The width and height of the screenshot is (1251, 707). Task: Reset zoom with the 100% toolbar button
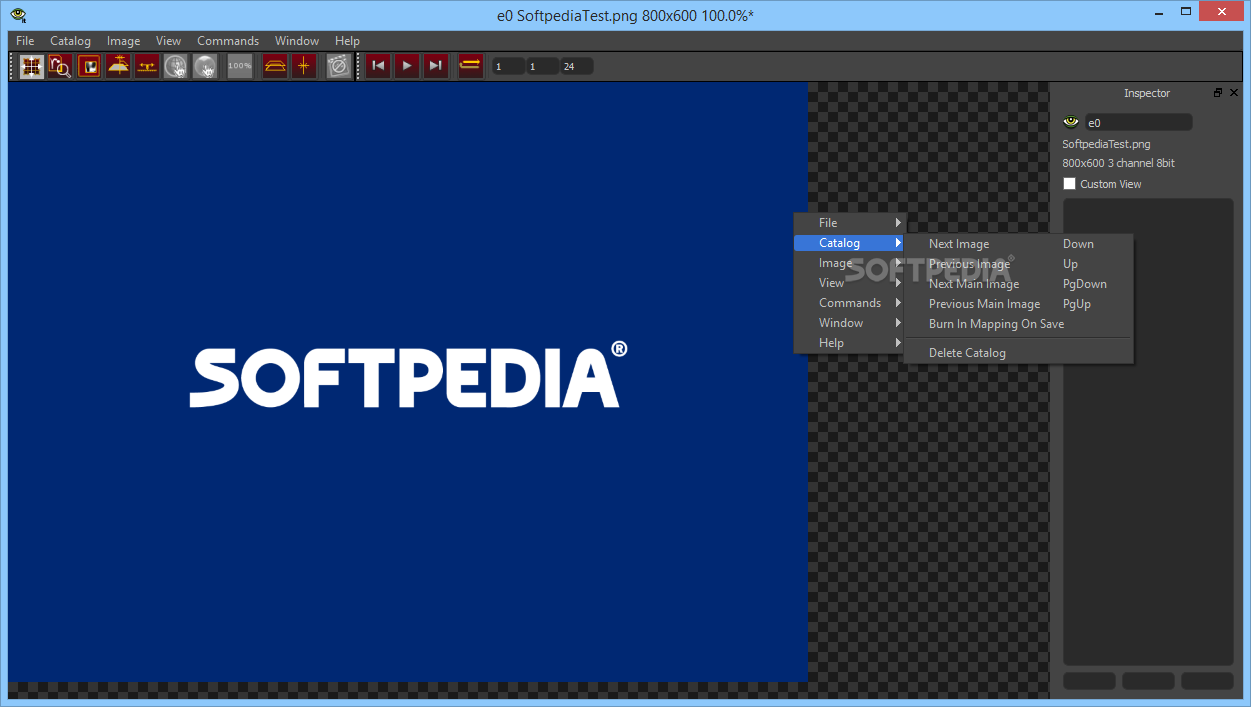(240, 66)
